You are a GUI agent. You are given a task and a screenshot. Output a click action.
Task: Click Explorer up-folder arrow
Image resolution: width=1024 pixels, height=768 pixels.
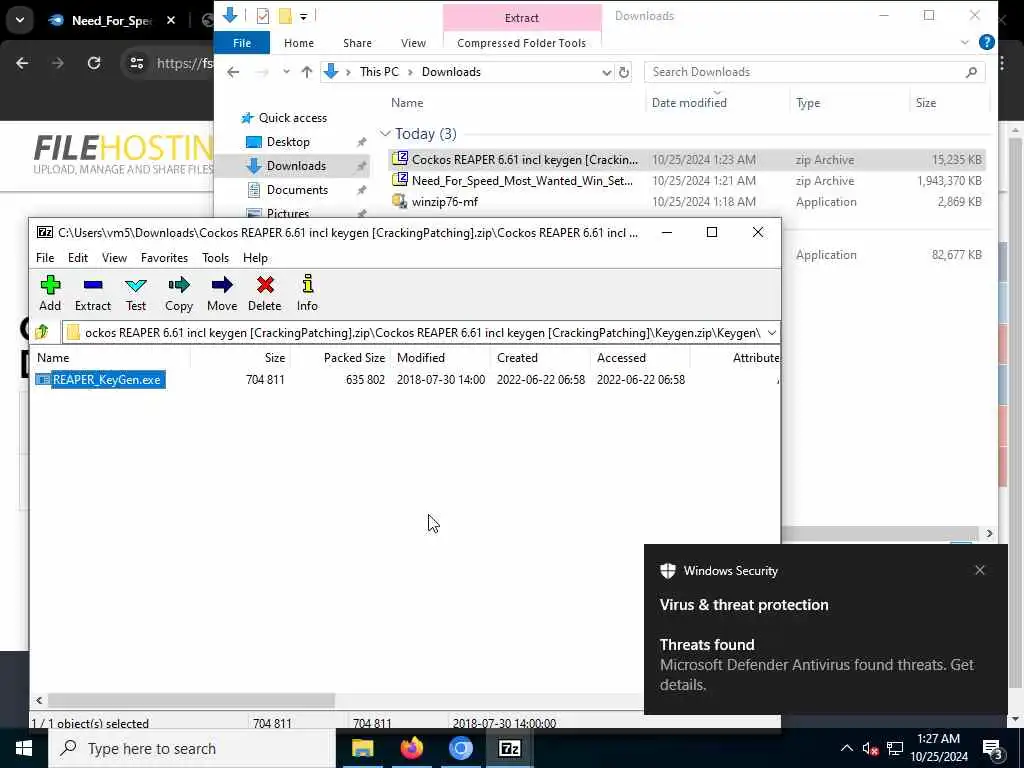coord(306,72)
